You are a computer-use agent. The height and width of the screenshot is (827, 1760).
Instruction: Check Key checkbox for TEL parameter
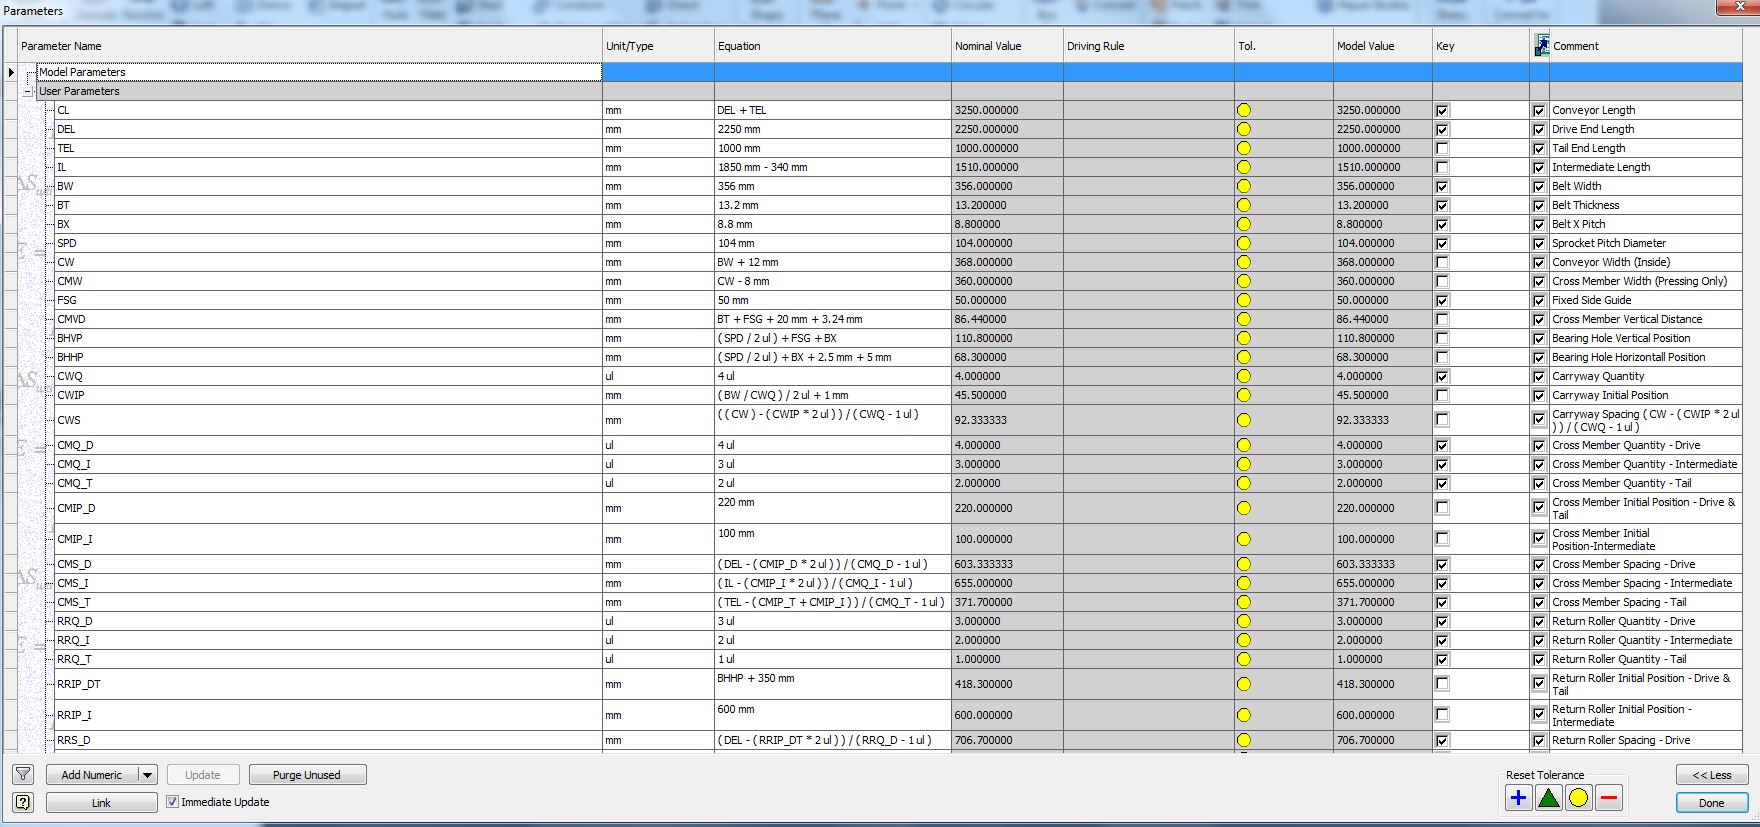(x=1441, y=148)
